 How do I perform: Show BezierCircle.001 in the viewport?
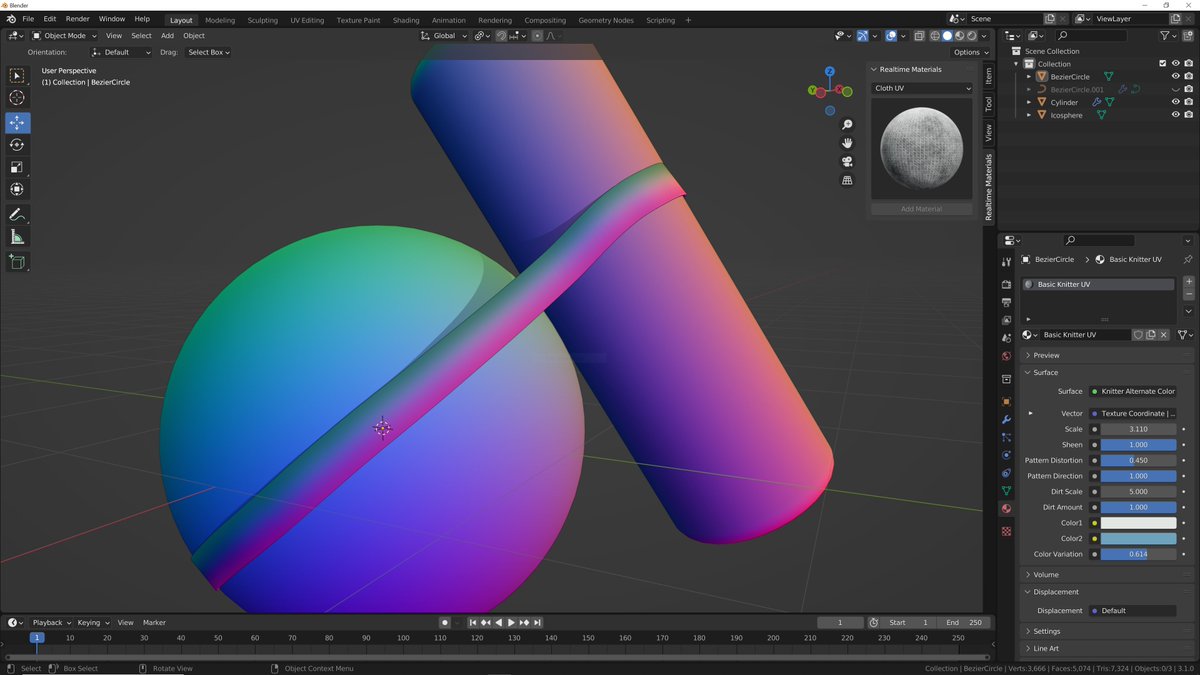(x=1176, y=89)
